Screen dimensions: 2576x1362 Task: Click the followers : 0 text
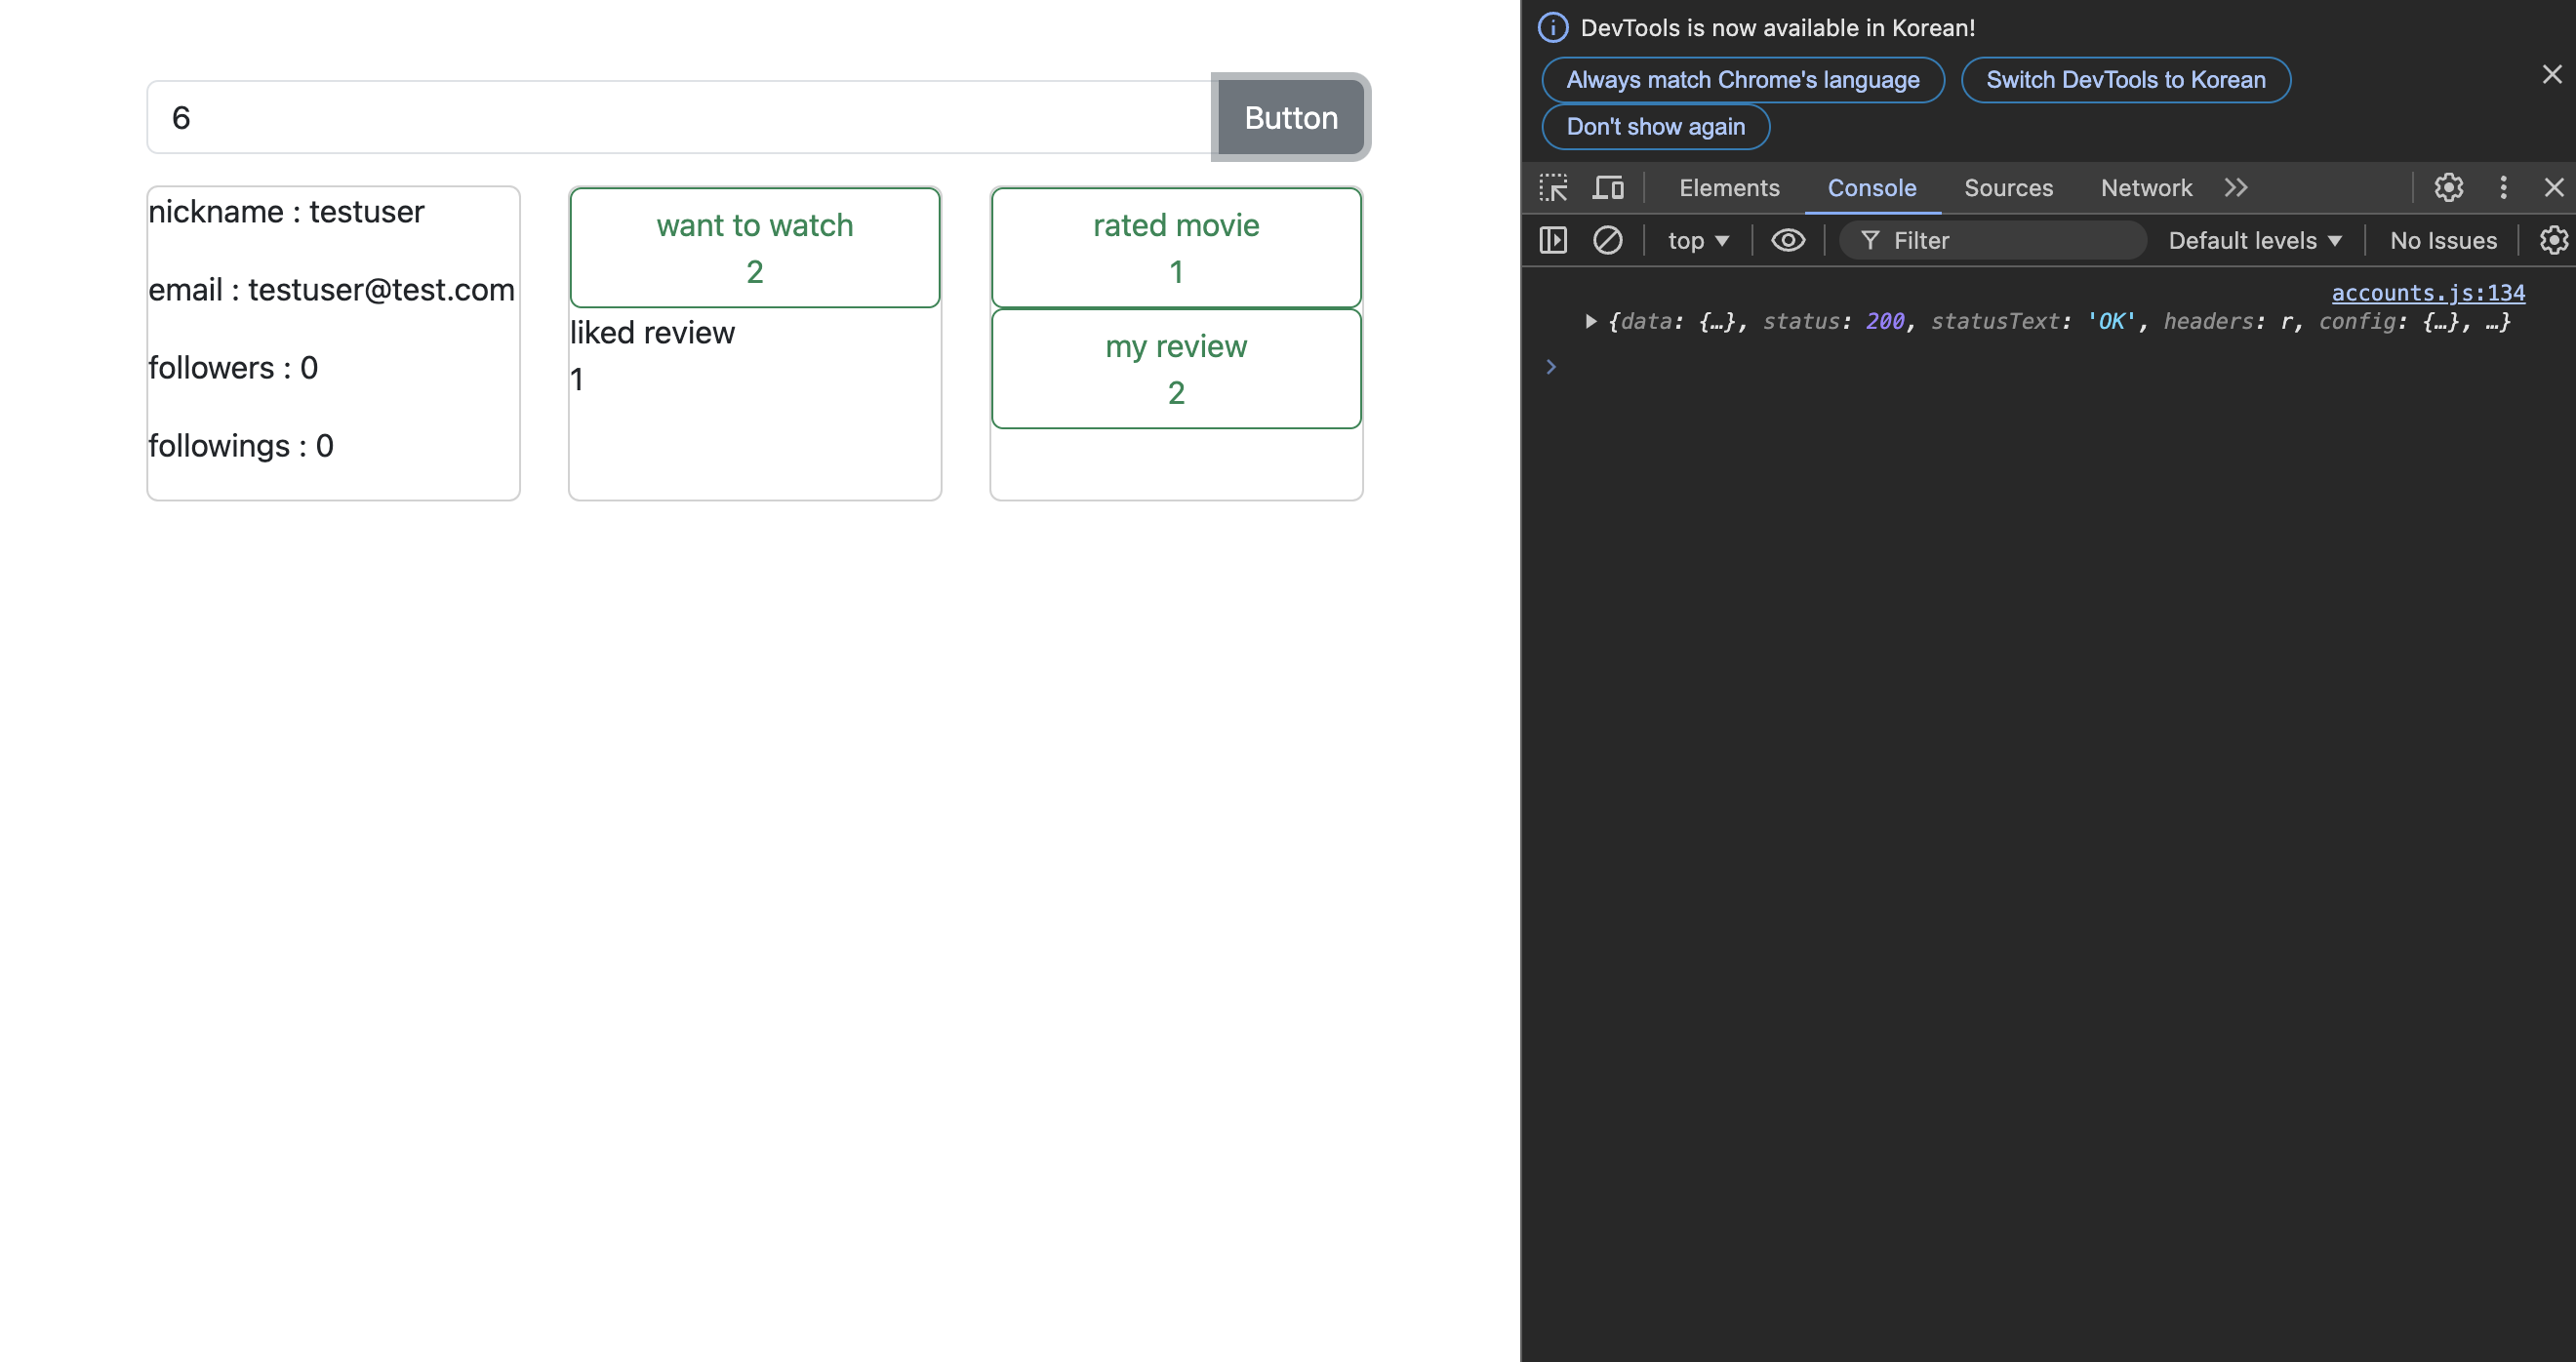[x=233, y=368]
